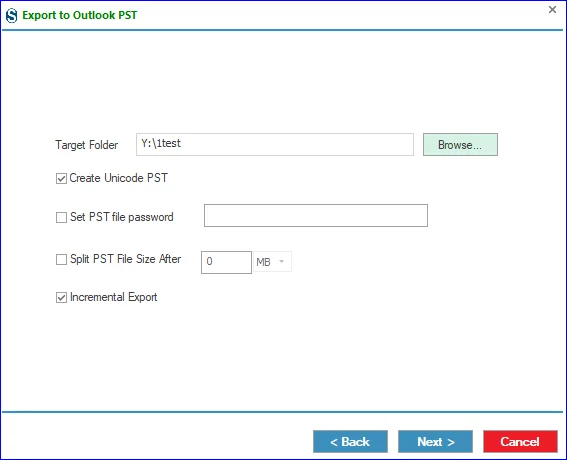Cancel the PST export wizard
Viewport: 567px width, 460px height.
click(520, 442)
